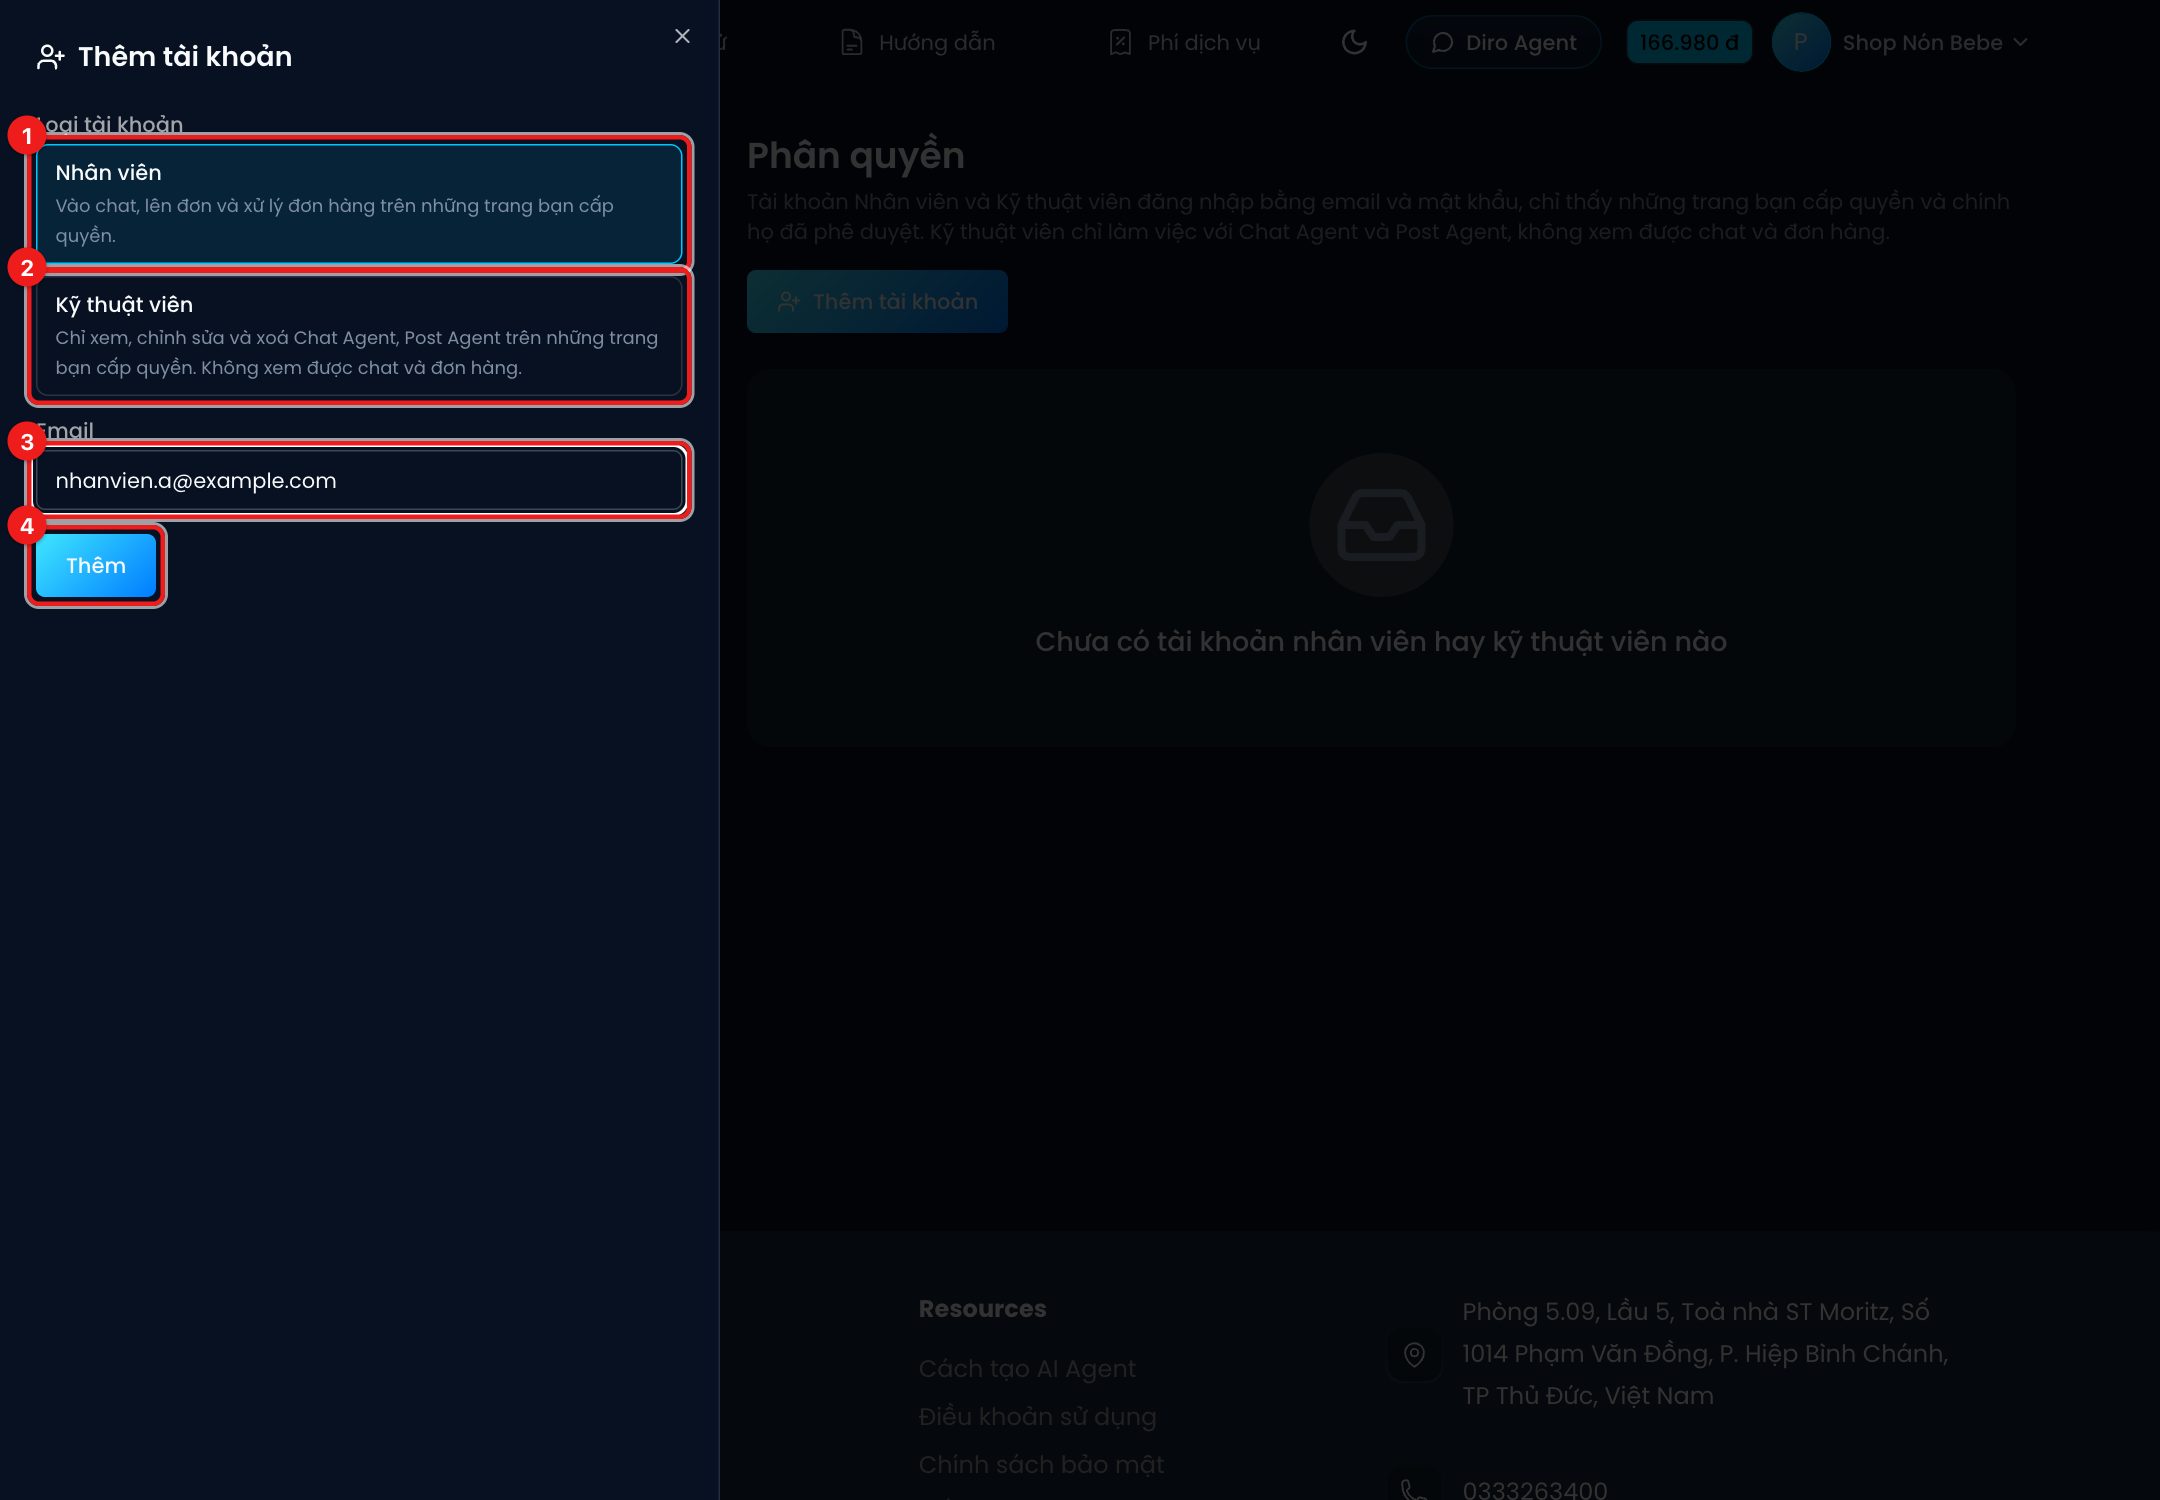Close the Thêm tài khoản panel
2160x1500 pixels.
682,36
